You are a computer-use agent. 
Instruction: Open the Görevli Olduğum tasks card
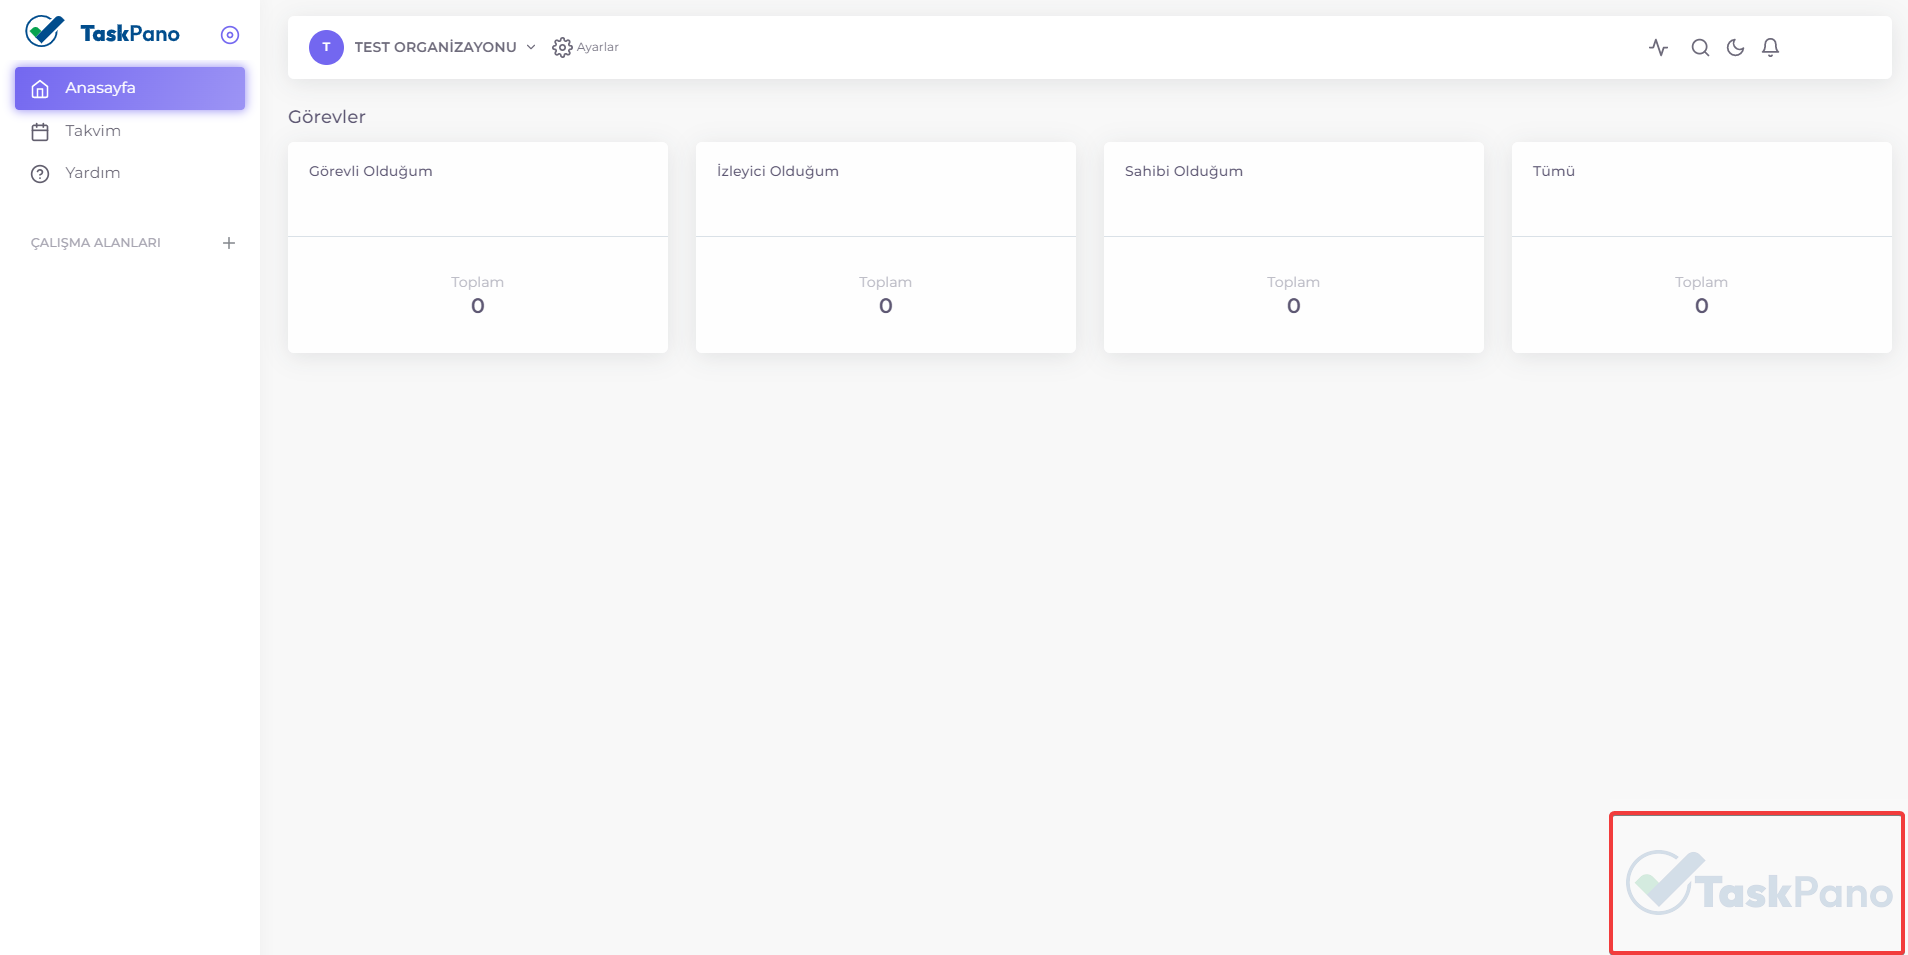tap(478, 247)
